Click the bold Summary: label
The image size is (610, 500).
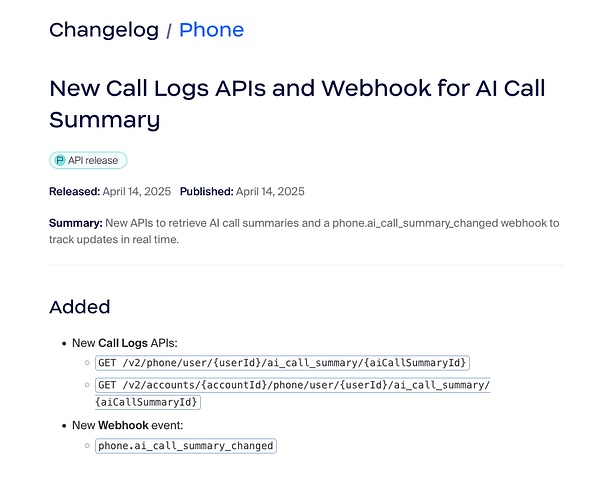(x=76, y=223)
